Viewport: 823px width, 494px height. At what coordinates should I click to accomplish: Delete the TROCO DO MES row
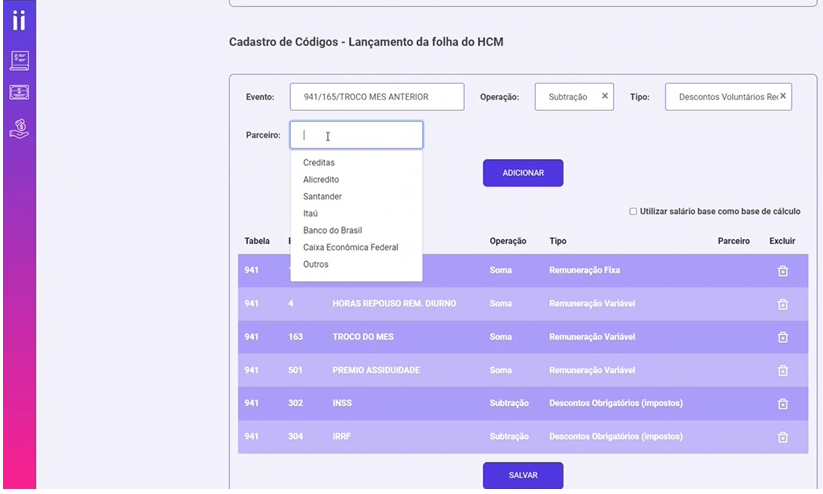click(783, 337)
